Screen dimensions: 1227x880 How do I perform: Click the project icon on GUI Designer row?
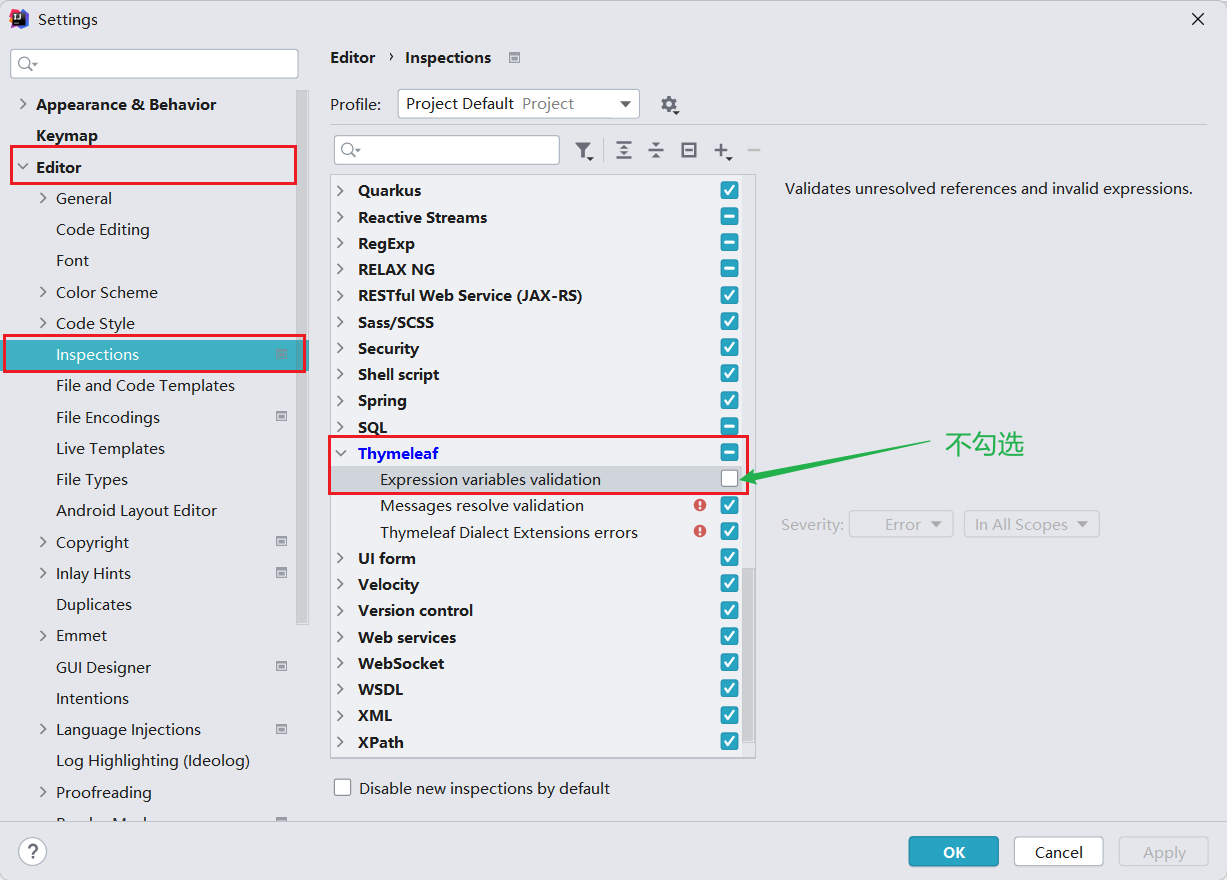282,667
